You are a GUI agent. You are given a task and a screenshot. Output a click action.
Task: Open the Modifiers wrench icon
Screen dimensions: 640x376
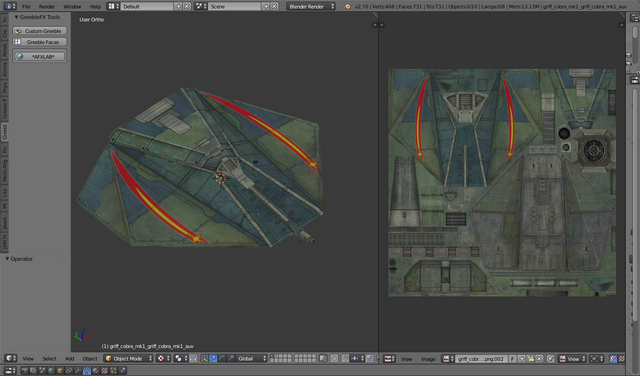coord(78,370)
